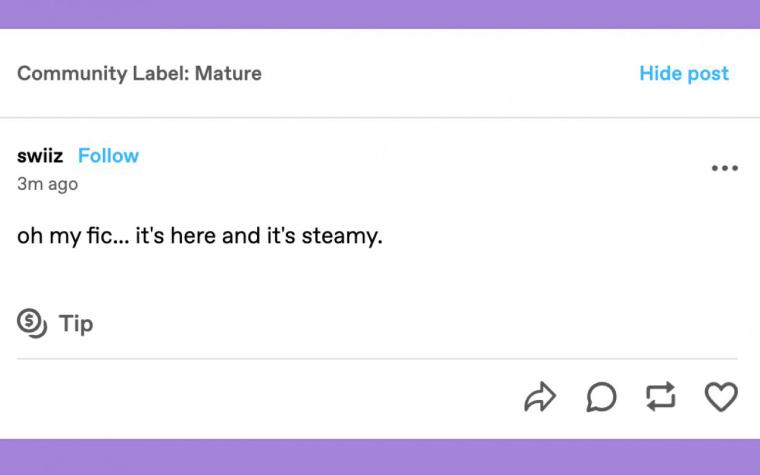Image resolution: width=760 pixels, height=475 pixels.
Task: Click the dollar coin Tip icon
Action: (x=32, y=323)
